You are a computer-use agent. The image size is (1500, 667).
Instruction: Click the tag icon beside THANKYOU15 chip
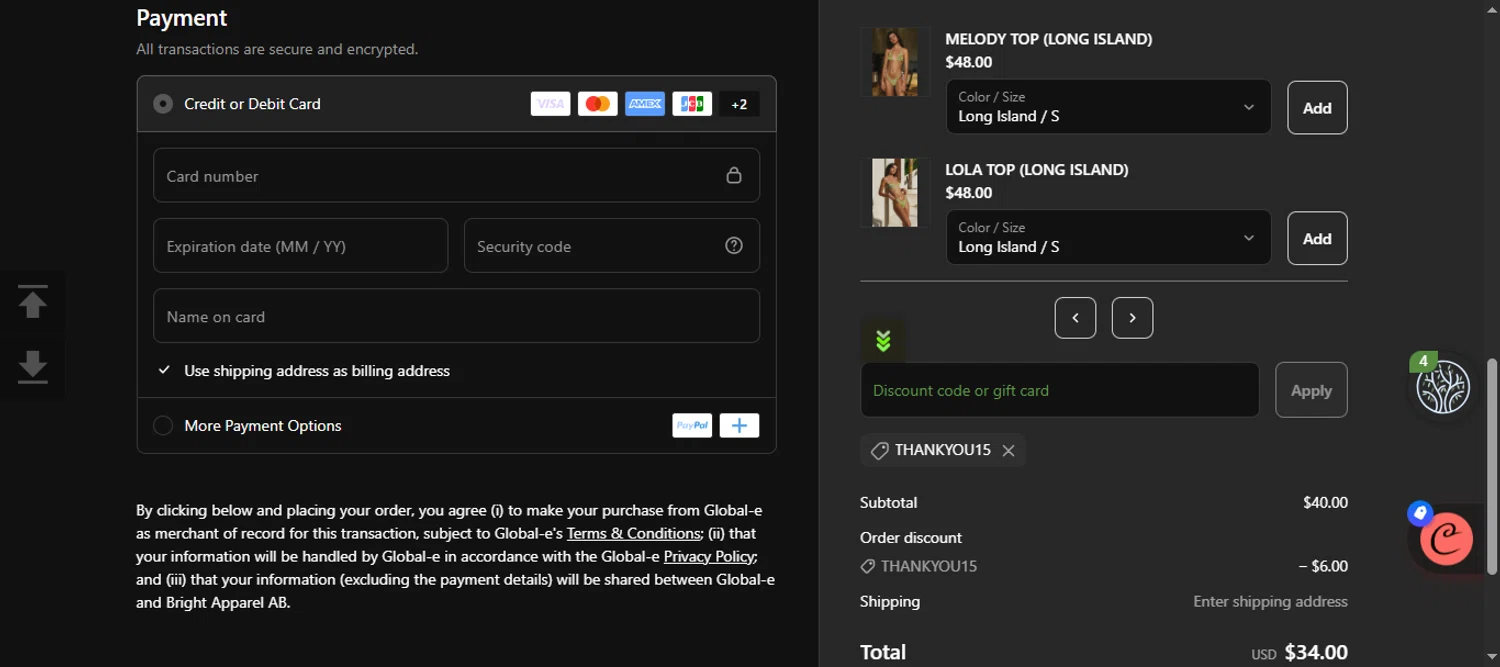(880, 451)
